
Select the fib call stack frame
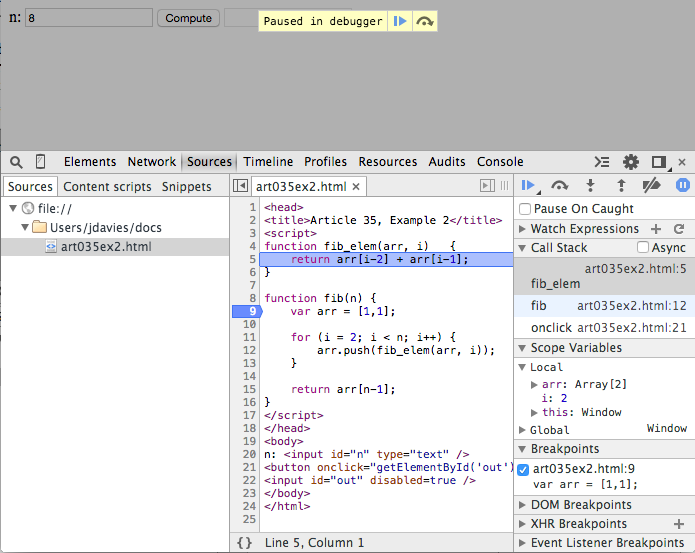coord(605,306)
